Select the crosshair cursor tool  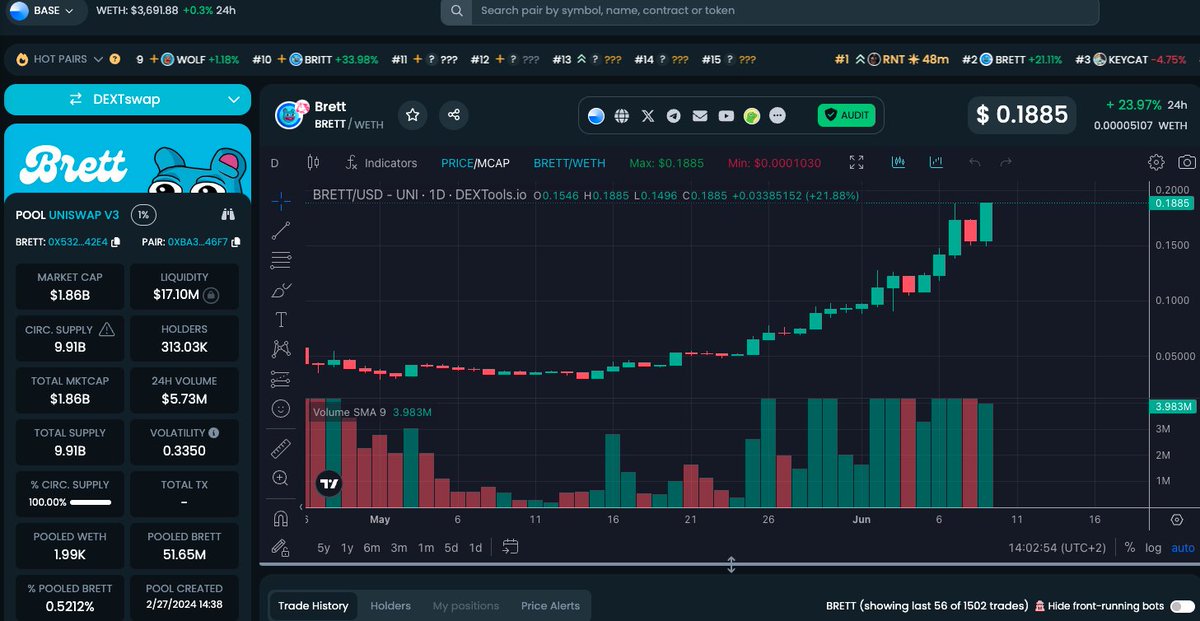281,200
